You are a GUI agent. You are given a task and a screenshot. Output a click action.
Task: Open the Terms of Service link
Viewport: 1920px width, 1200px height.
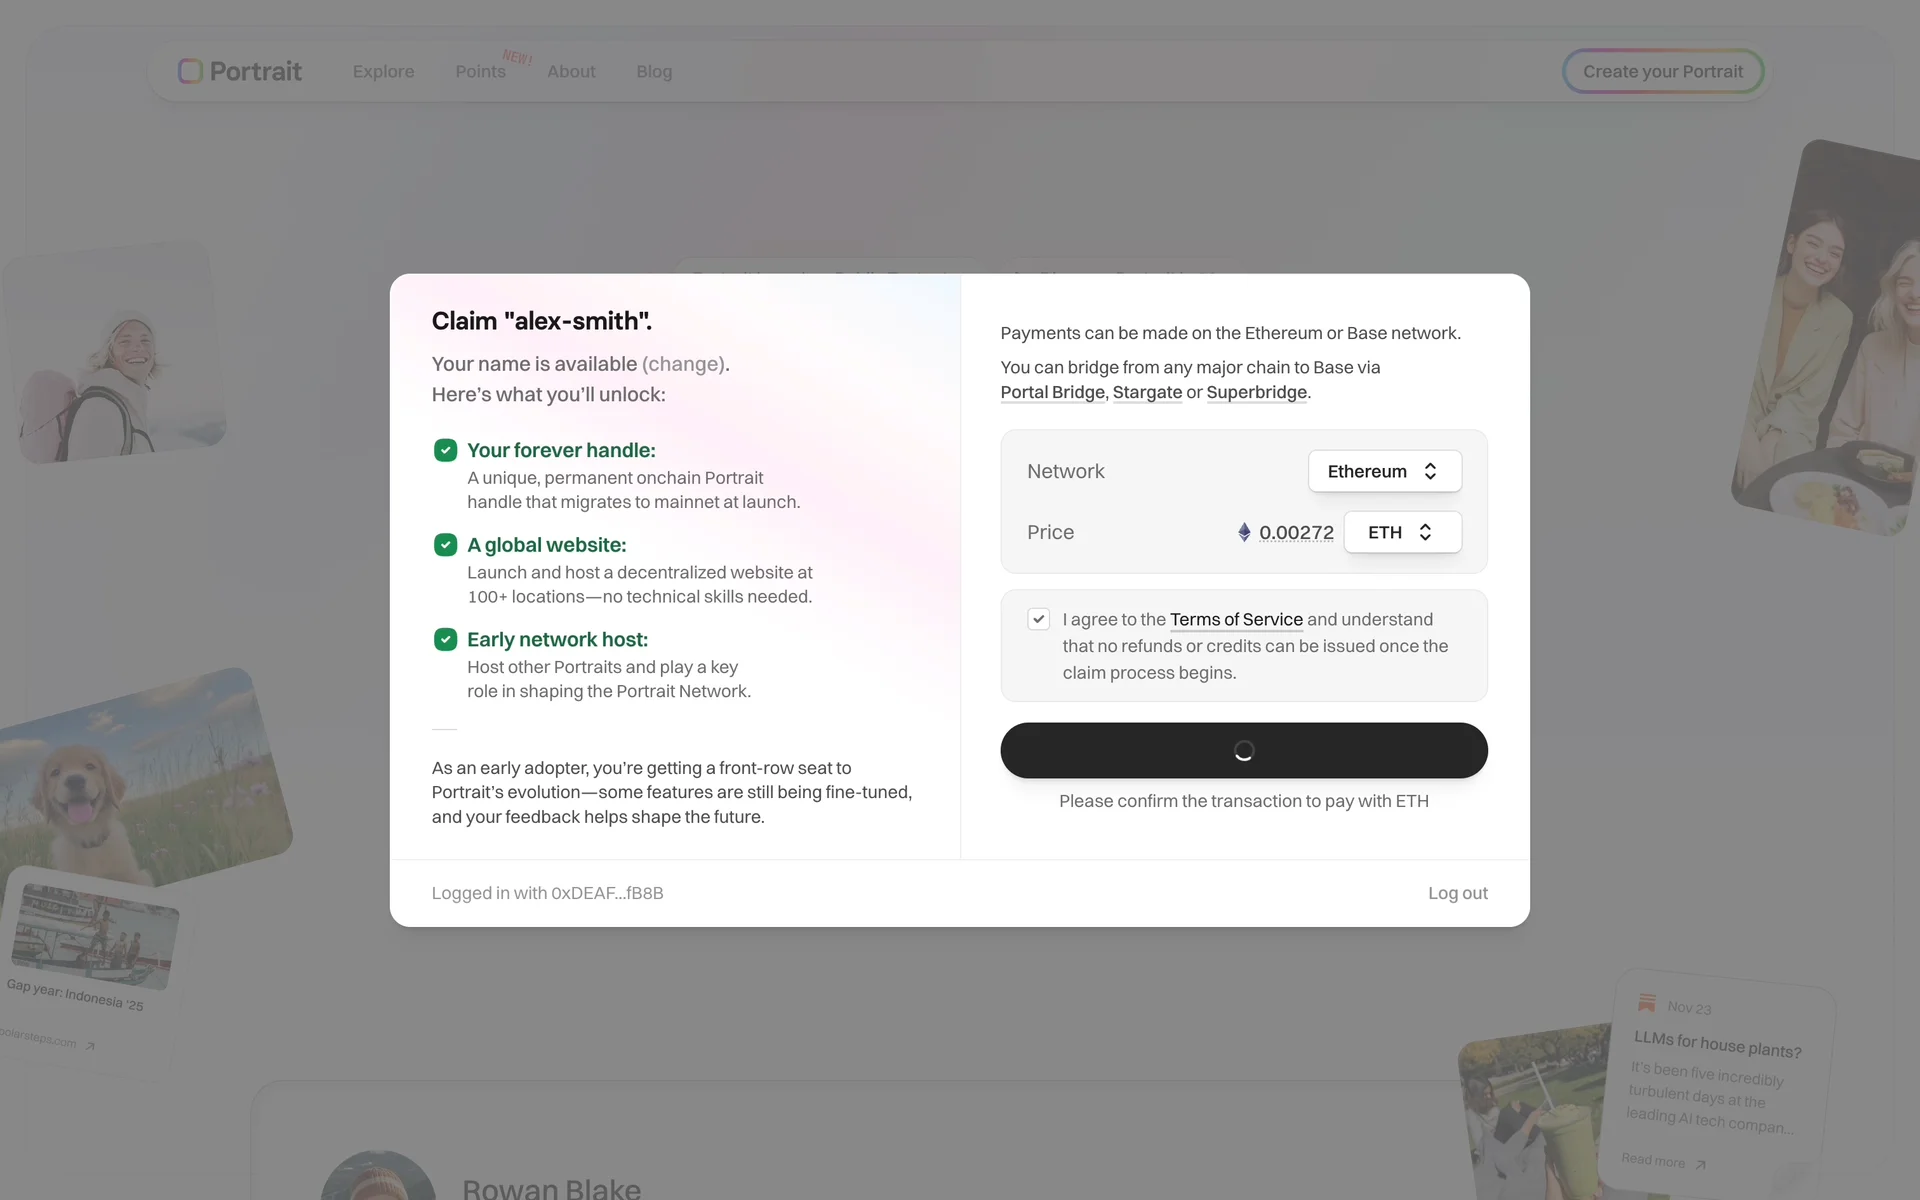1236,619
